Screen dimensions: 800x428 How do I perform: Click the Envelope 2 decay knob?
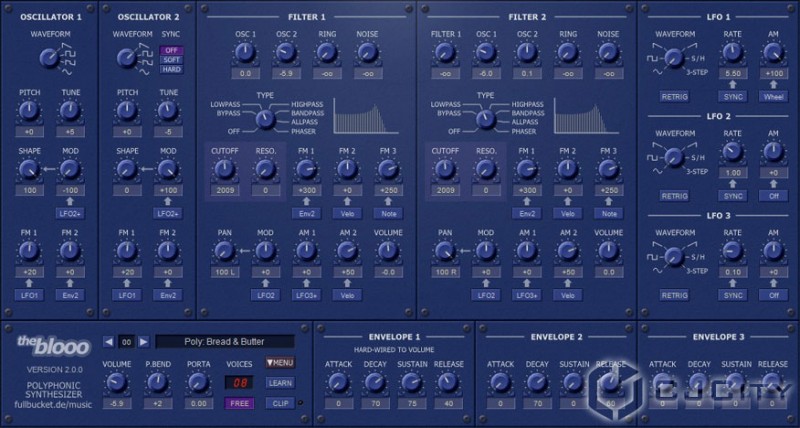click(536, 382)
